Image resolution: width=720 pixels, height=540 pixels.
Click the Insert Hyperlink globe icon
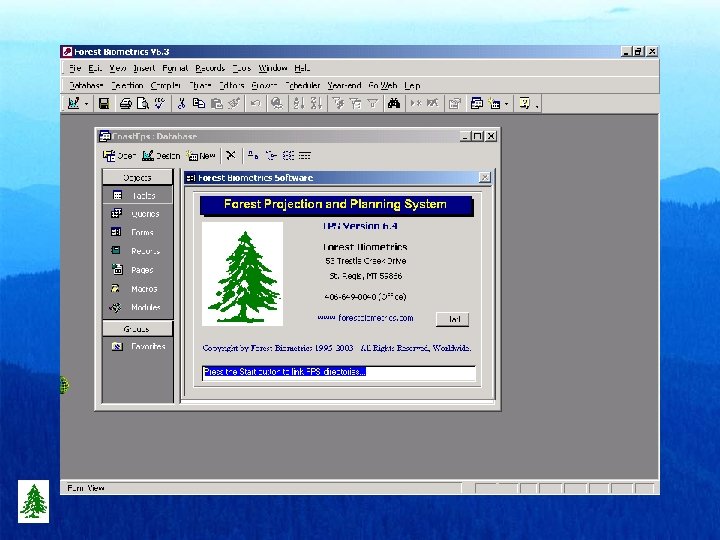tap(276, 104)
